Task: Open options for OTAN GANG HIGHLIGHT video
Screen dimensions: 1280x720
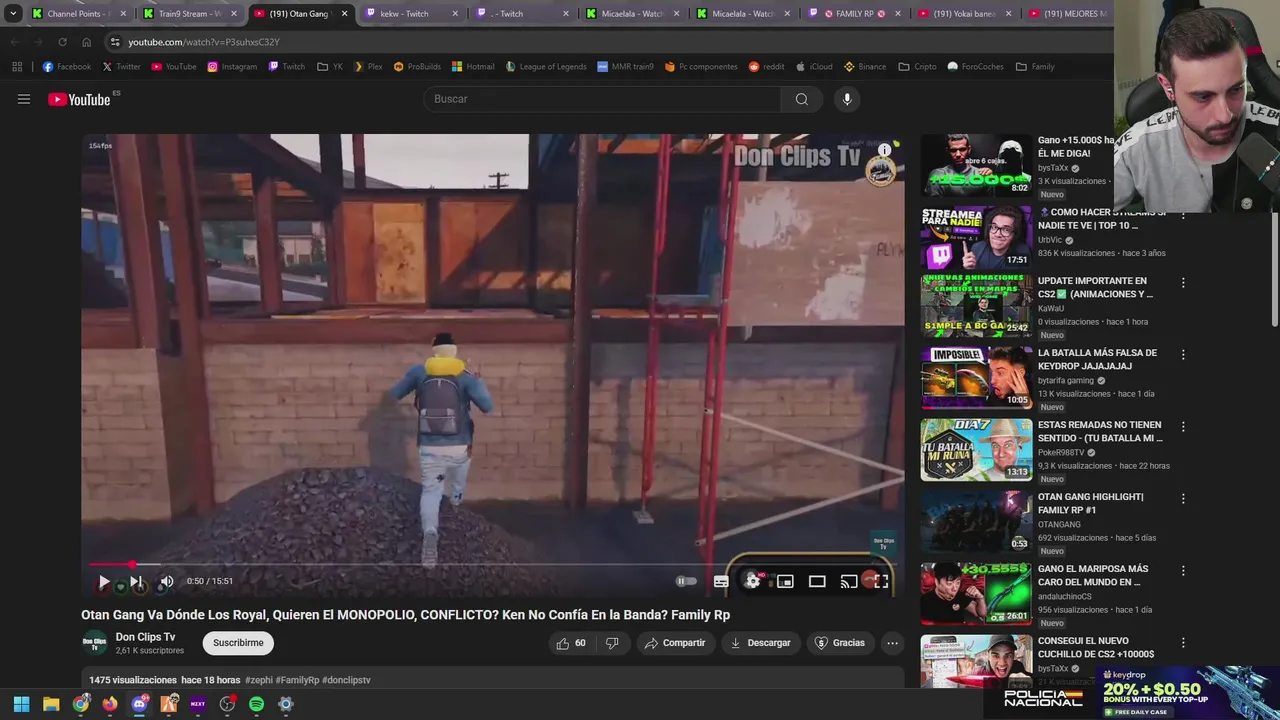Action: [1183, 499]
